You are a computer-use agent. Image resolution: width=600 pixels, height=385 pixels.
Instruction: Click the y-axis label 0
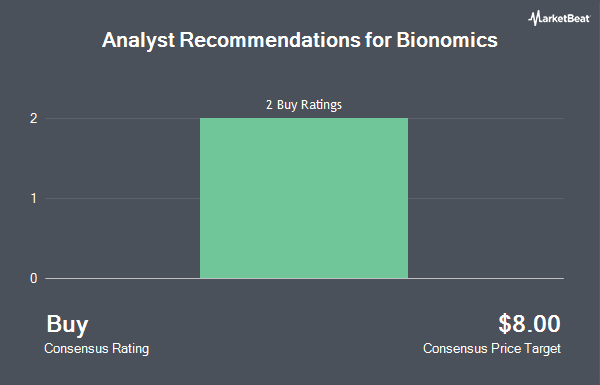(x=34, y=278)
